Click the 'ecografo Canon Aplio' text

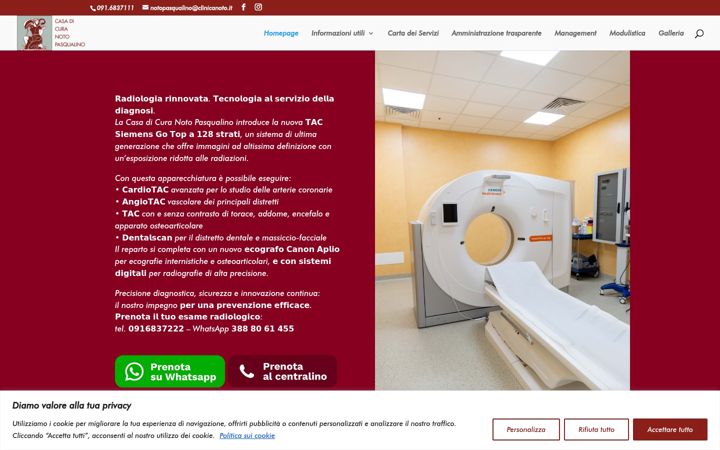[x=292, y=249]
